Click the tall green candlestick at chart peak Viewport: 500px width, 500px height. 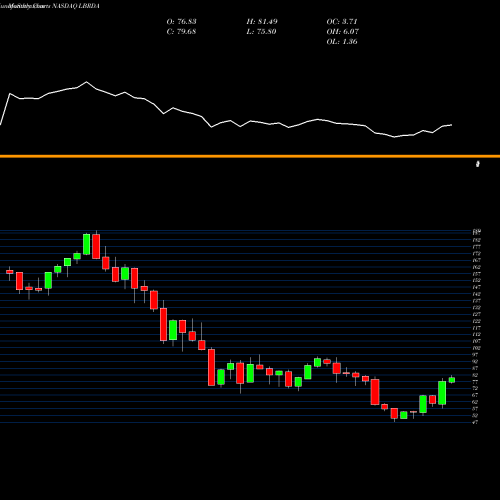point(86,244)
